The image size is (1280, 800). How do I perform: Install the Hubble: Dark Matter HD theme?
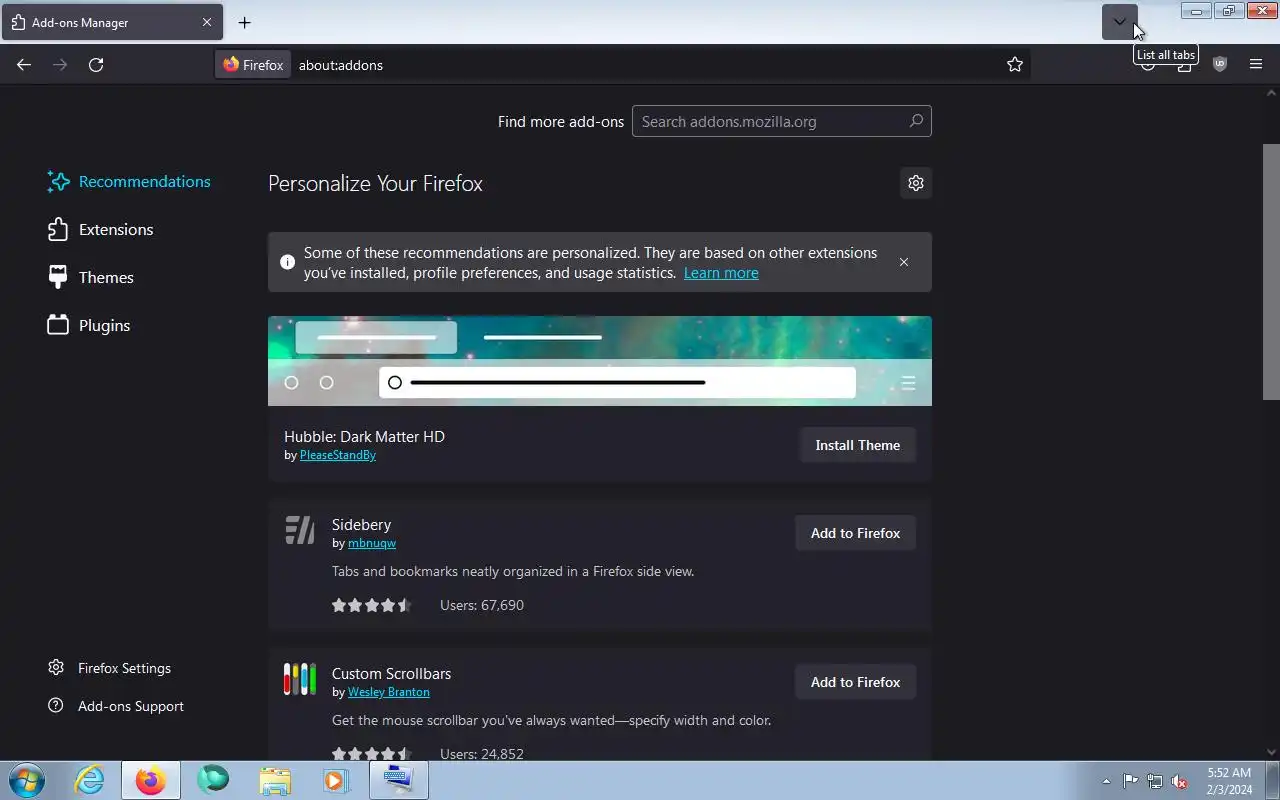click(858, 445)
